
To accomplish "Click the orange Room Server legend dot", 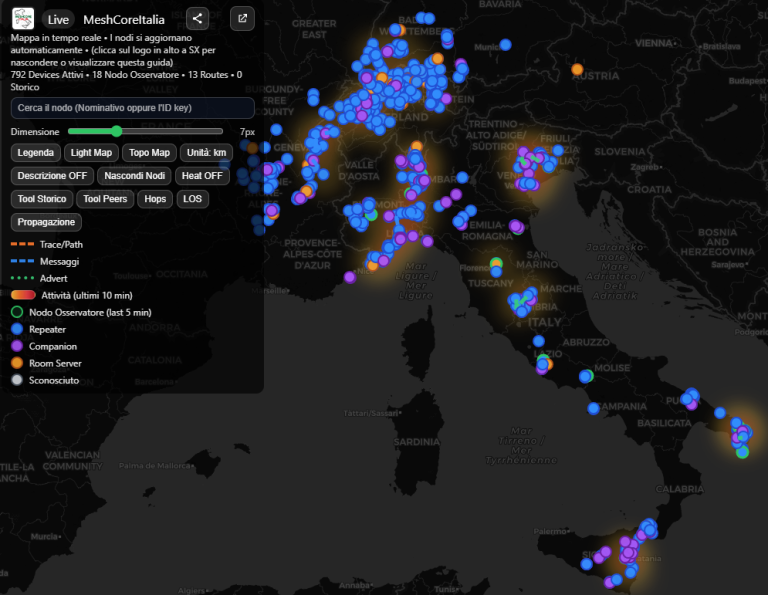I will pos(17,363).
